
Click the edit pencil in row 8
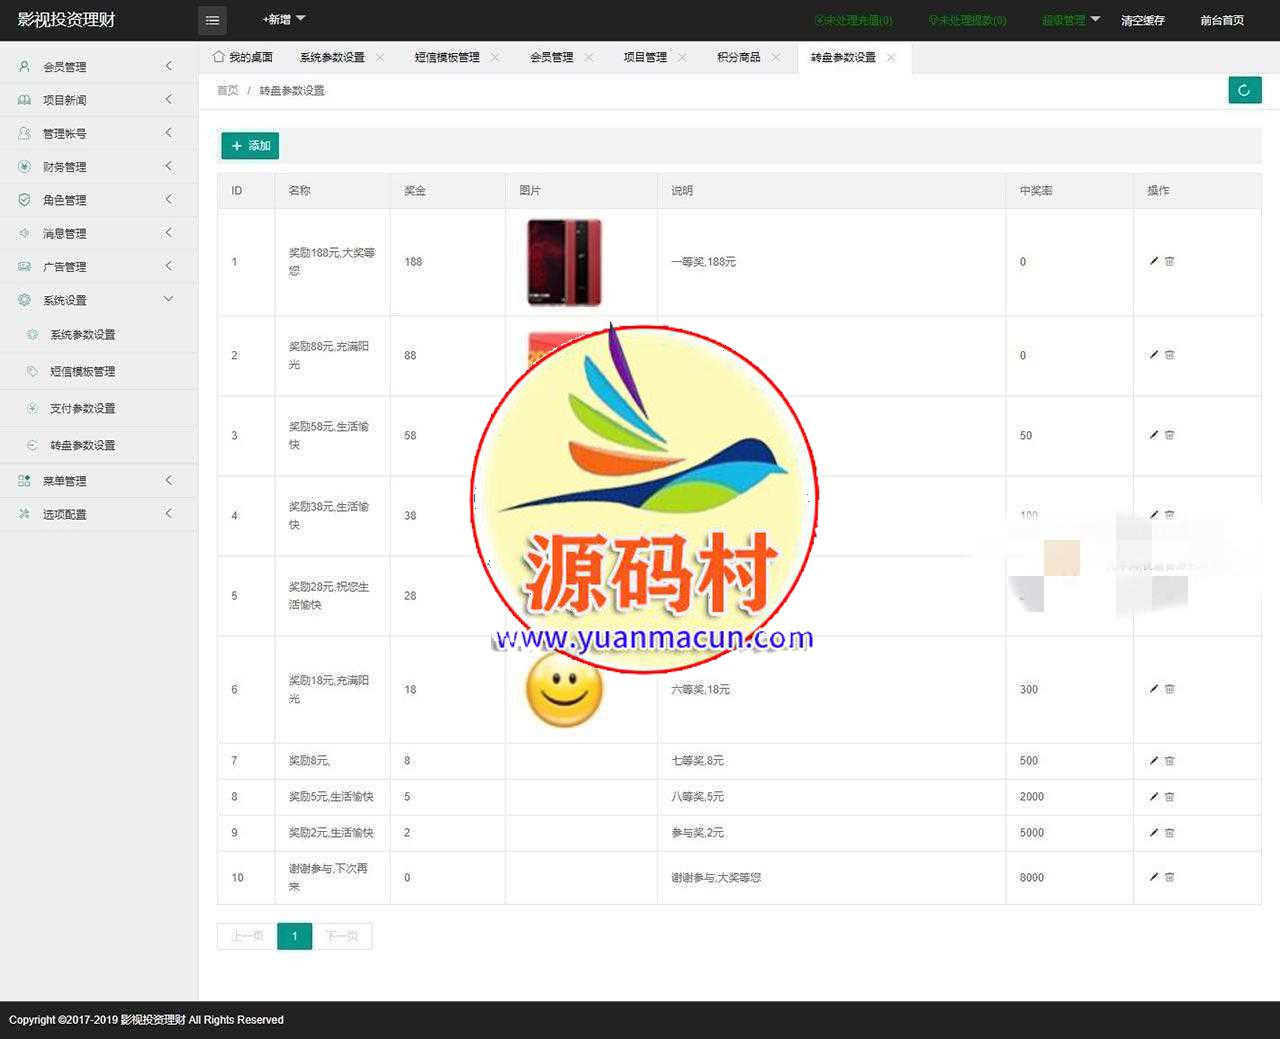point(1153,797)
